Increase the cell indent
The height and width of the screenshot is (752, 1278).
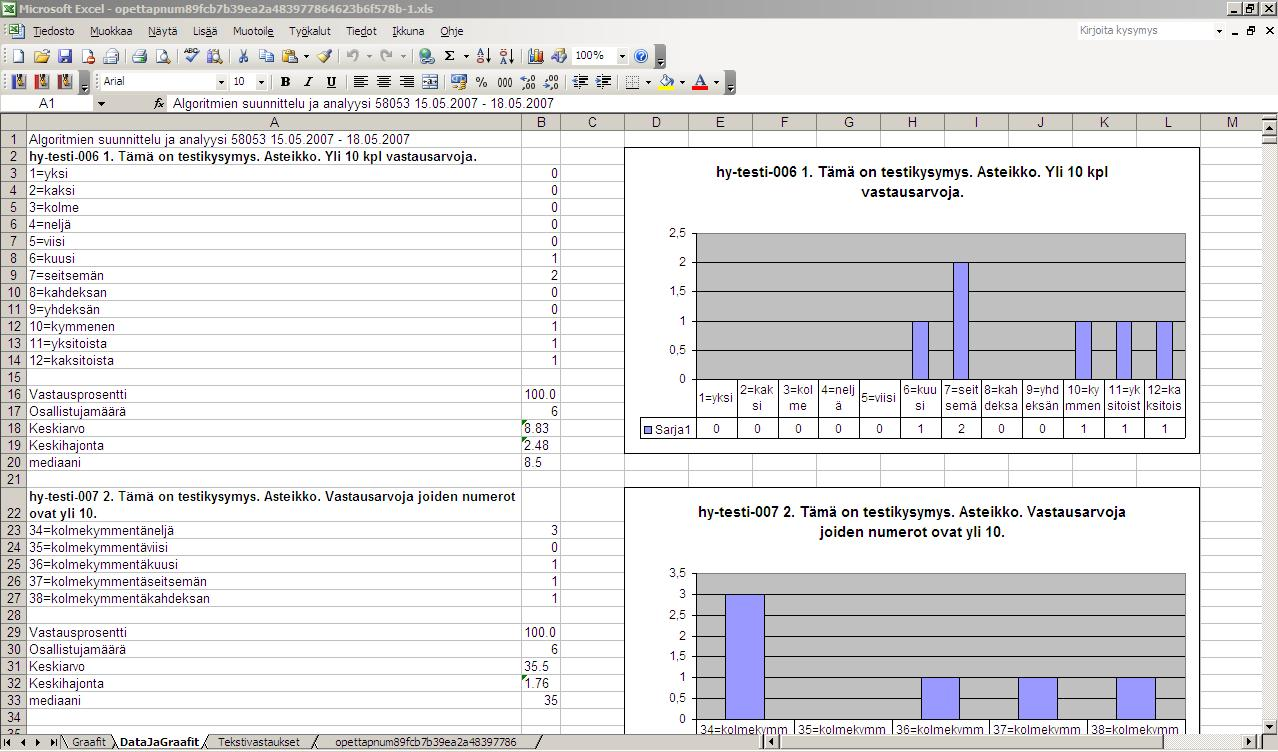pos(603,82)
